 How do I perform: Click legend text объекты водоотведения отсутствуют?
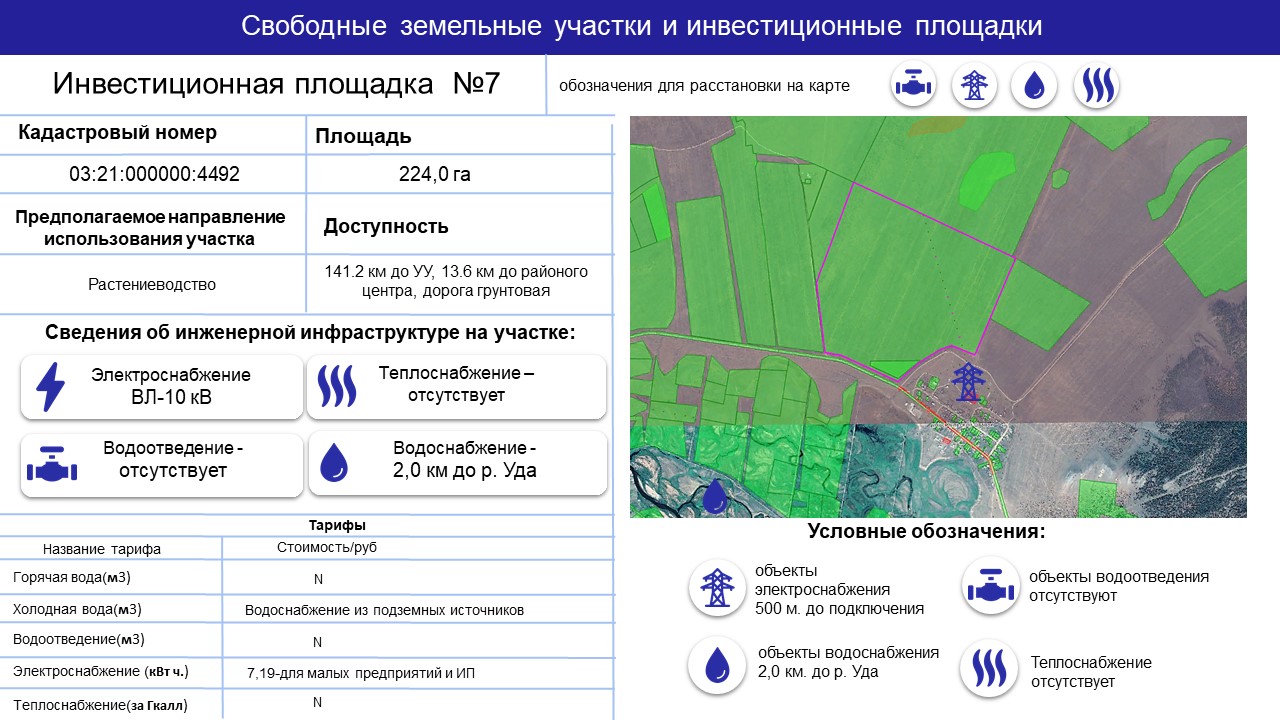click(1119, 586)
